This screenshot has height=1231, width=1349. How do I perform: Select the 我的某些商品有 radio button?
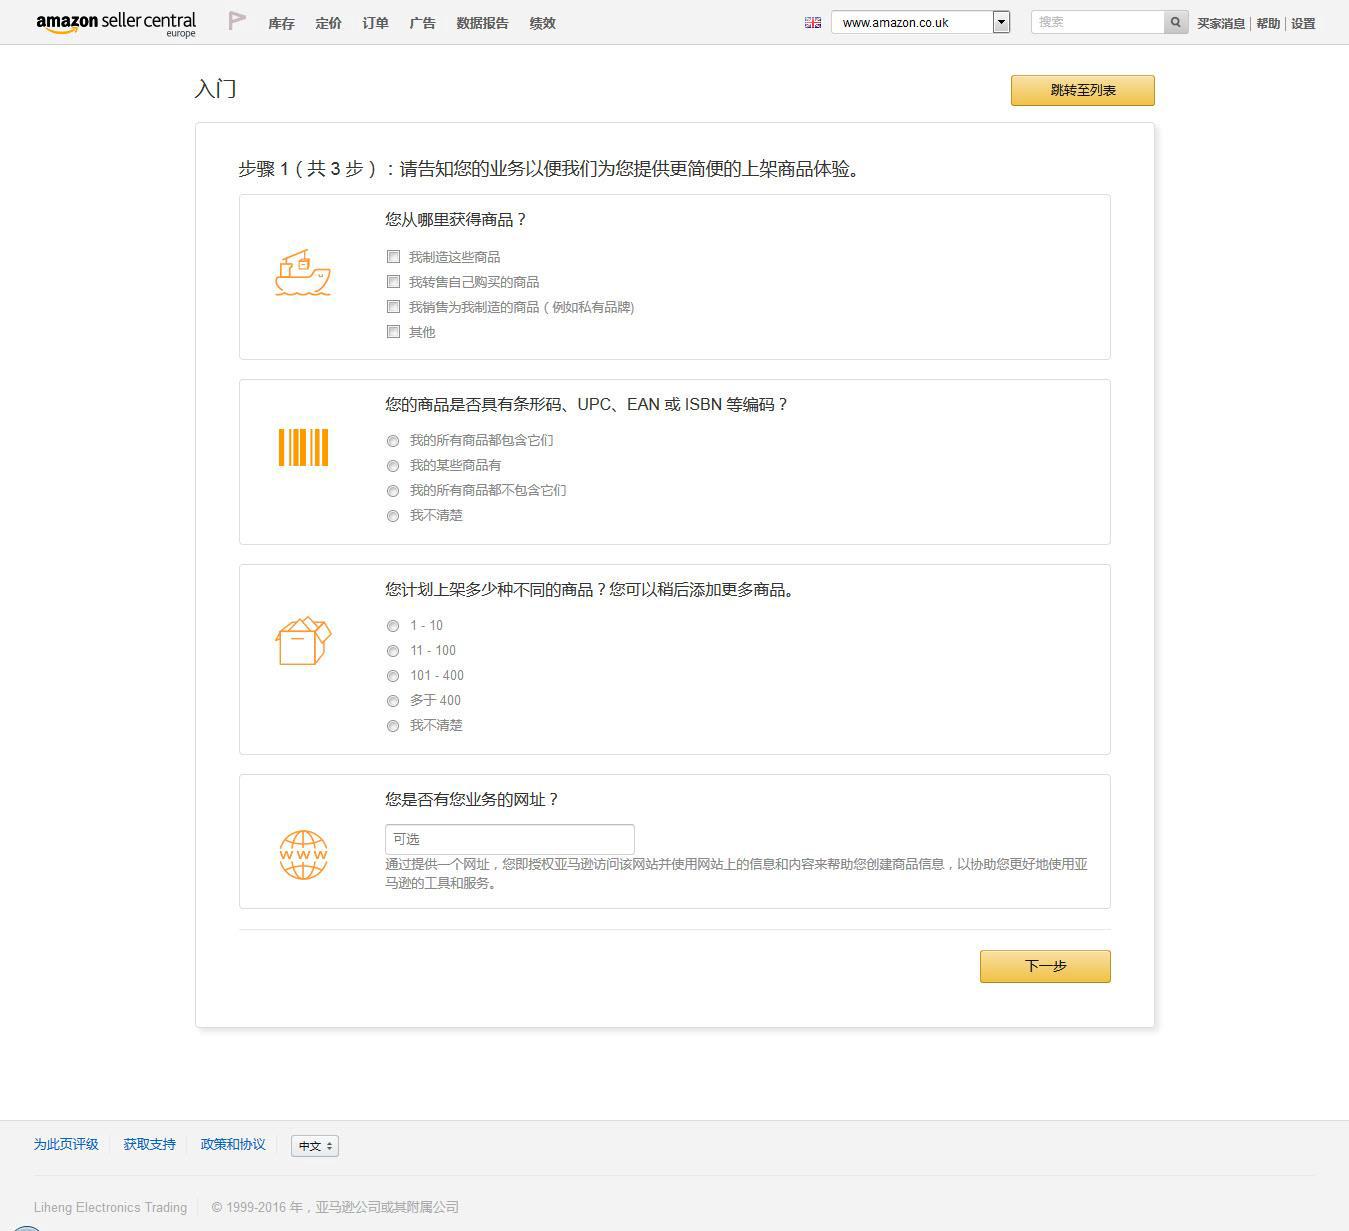click(392, 465)
